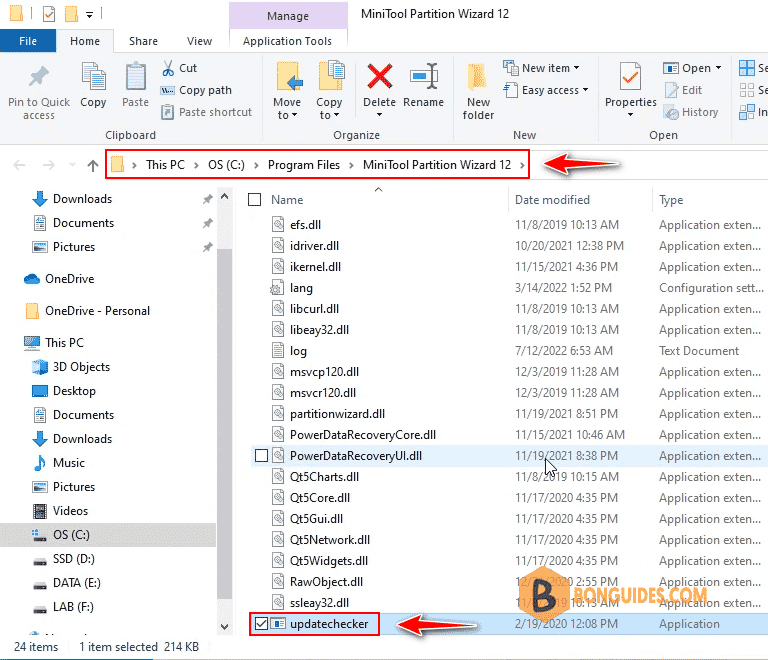Click the Copy icon in Clipboard group
The image size is (768, 660).
click(x=93, y=77)
